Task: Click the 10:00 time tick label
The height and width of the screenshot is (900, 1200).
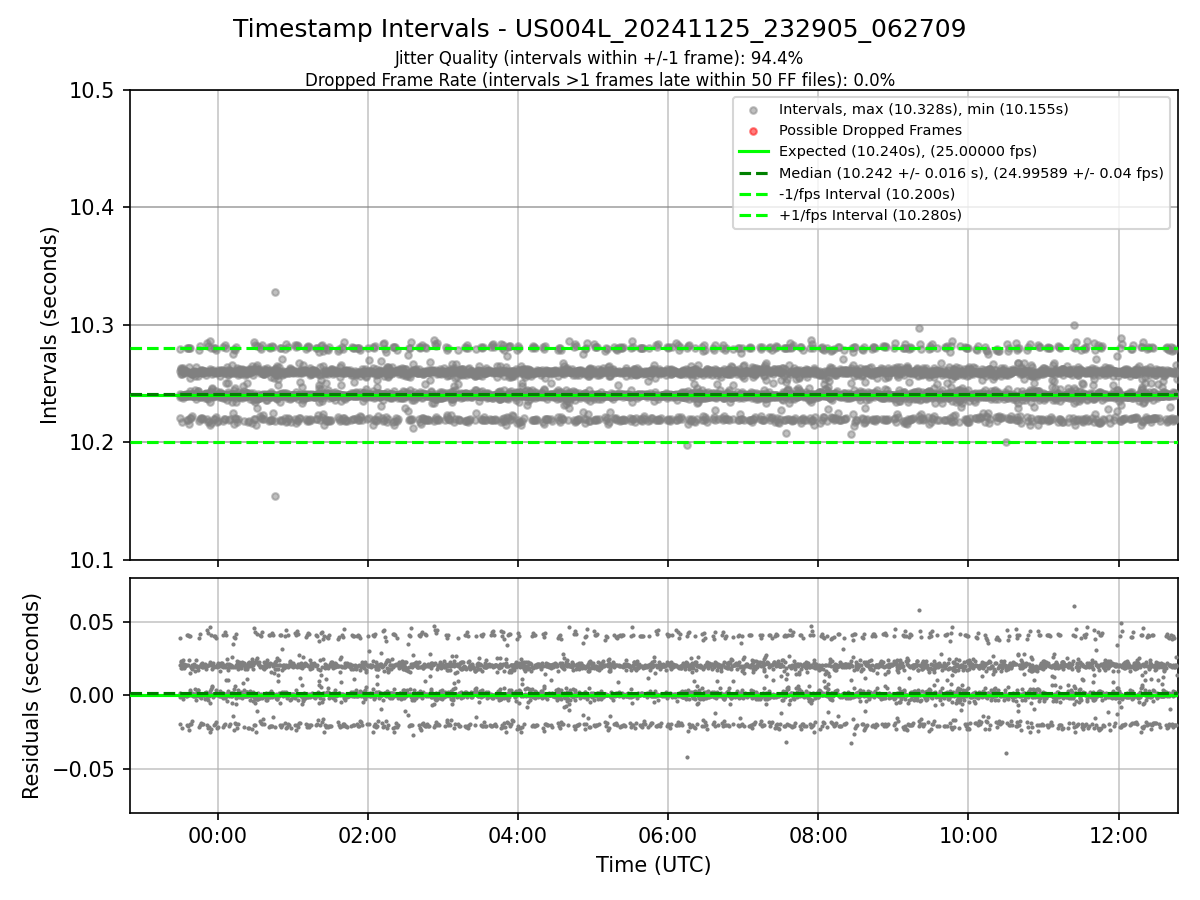Action: point(968,835)
